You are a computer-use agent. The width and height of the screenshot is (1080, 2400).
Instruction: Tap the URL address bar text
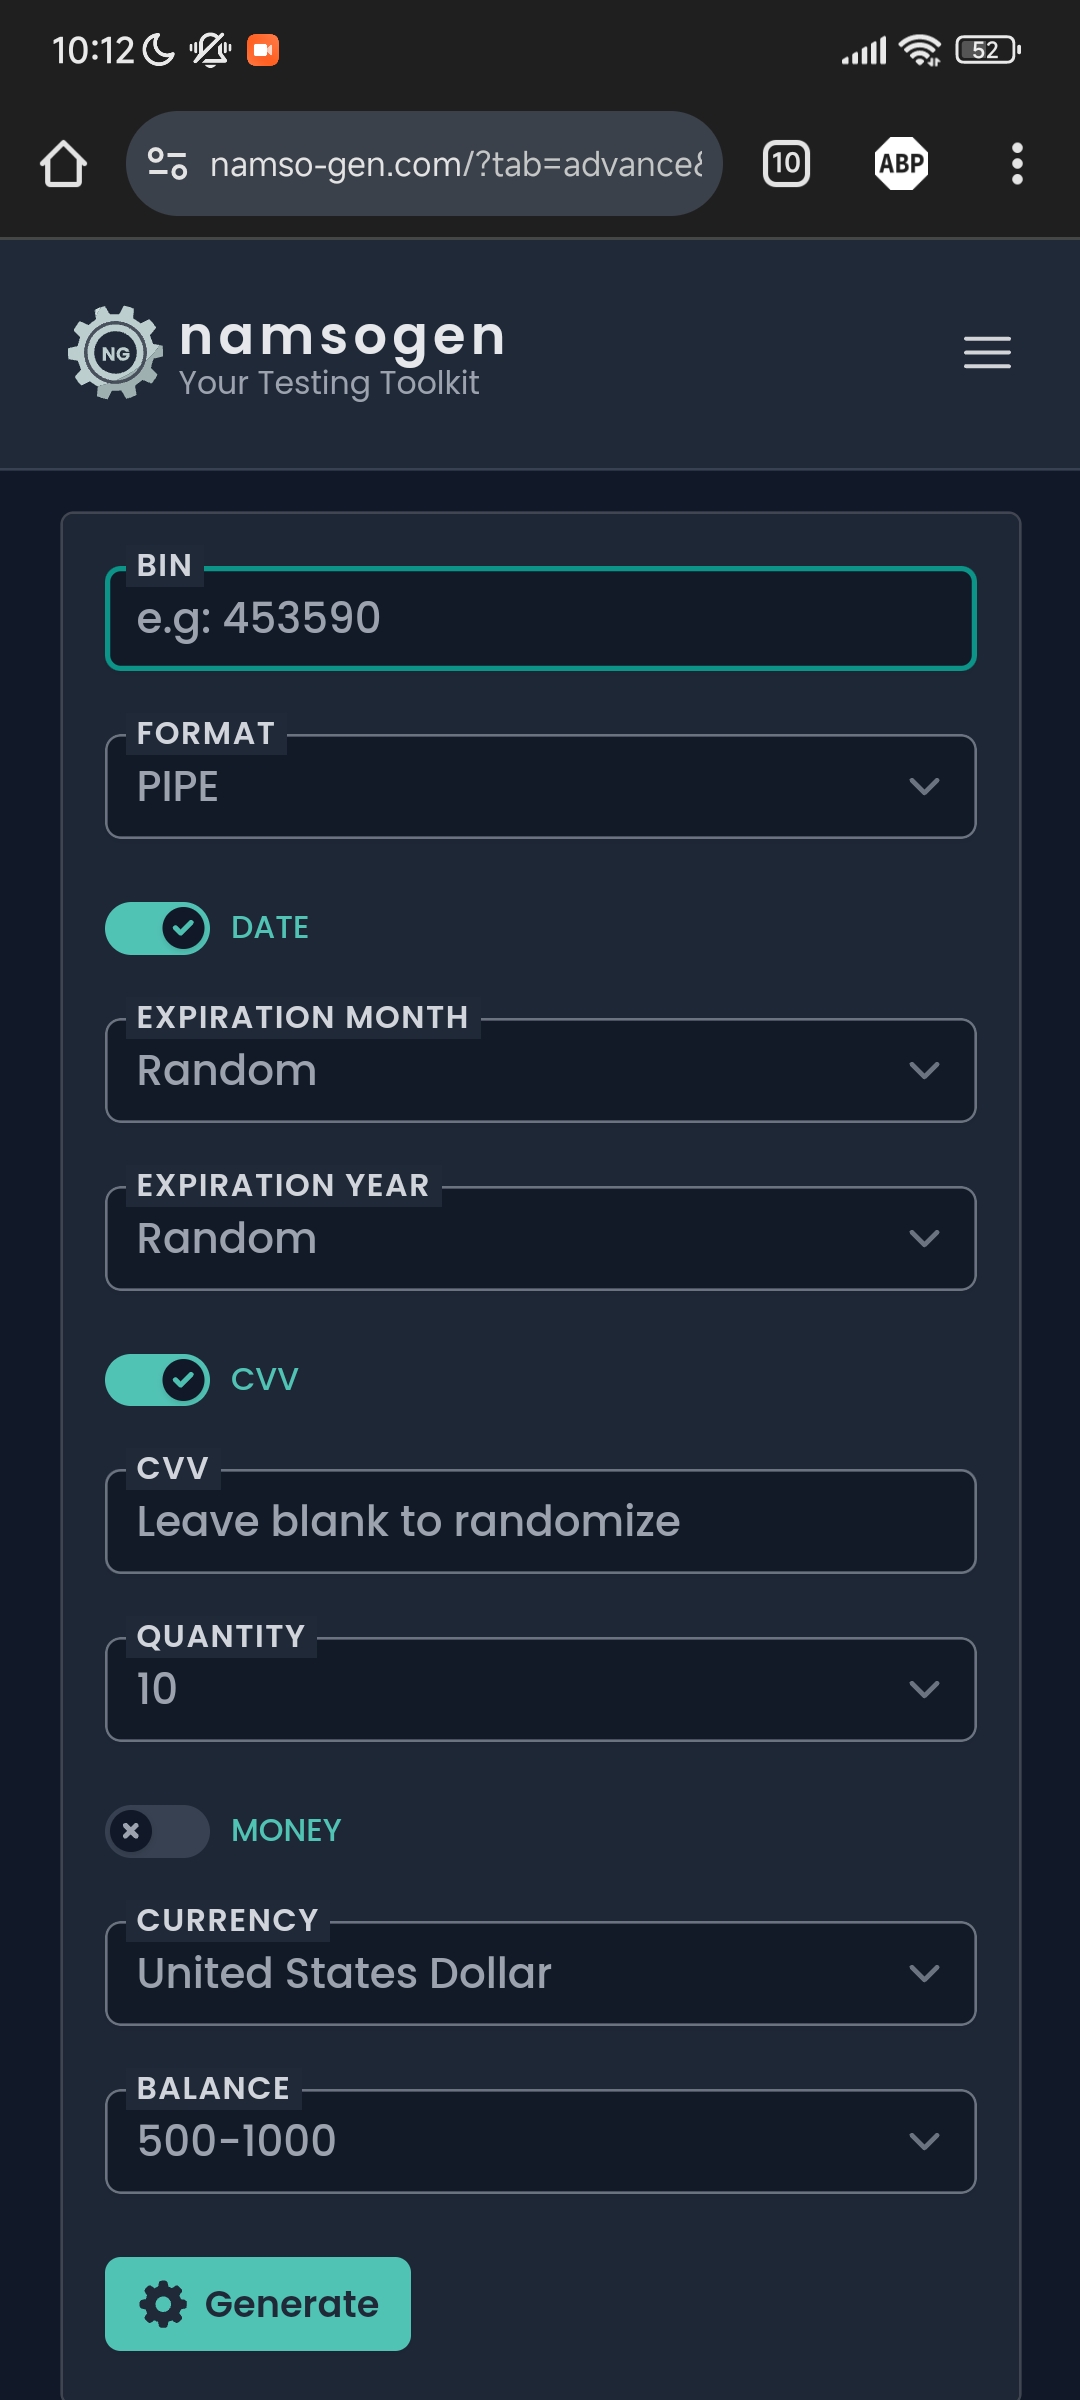click(455, 164)
